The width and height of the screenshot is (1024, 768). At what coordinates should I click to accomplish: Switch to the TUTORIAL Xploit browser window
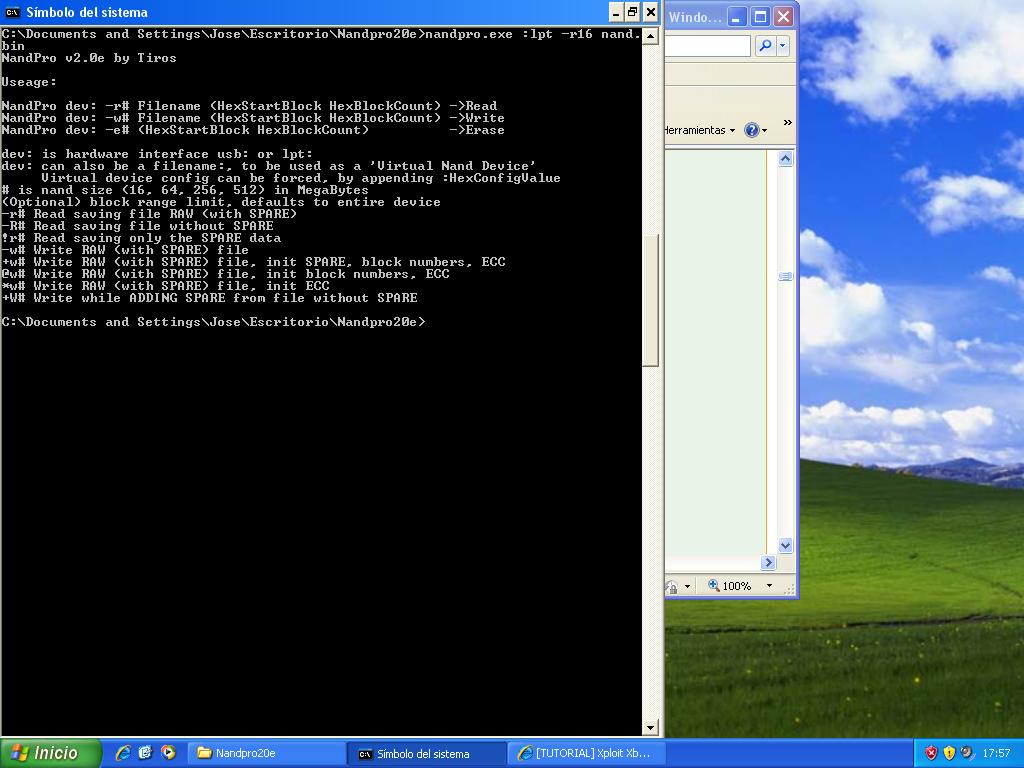coord(585,753)
